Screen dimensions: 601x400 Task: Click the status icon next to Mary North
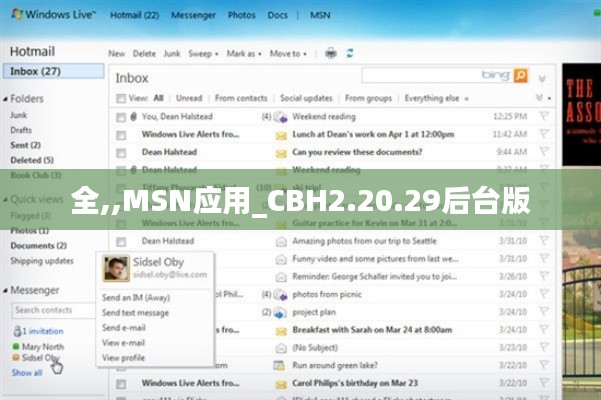point(16,346)
